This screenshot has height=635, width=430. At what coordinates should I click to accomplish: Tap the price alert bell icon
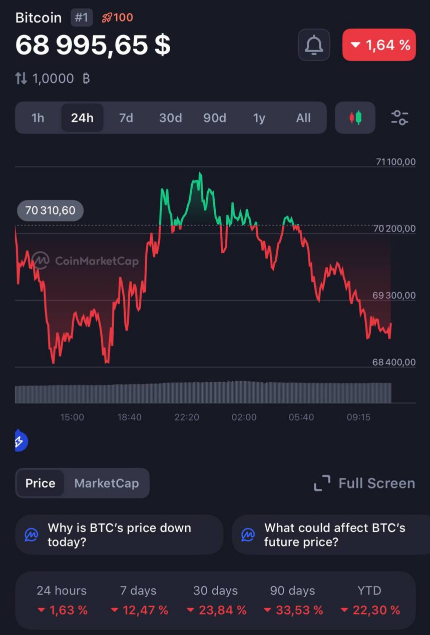[314, 45]
